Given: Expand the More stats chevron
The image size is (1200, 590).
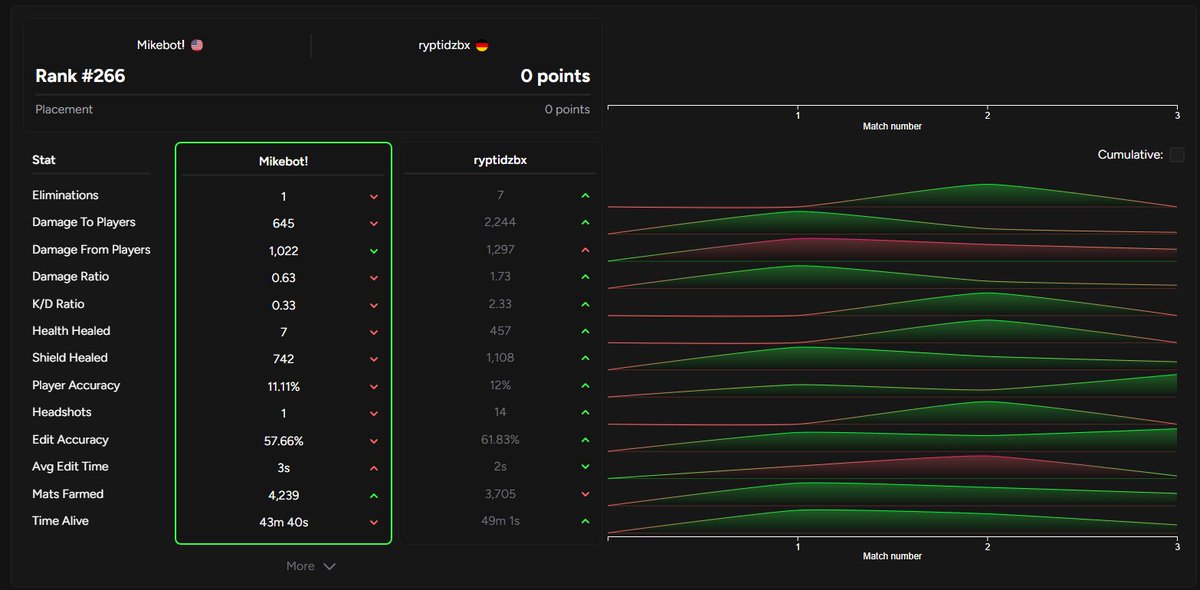Looking at the screenshot, I should coord(330,566).
